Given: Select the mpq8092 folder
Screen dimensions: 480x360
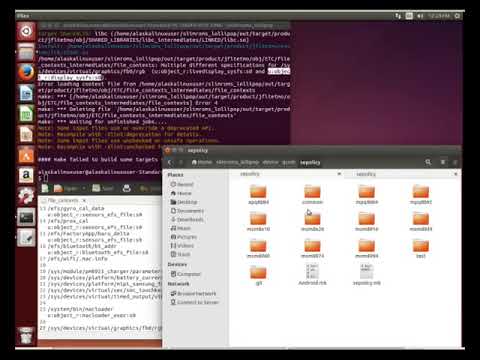Looking at the screenshot, I should [421, 194].
